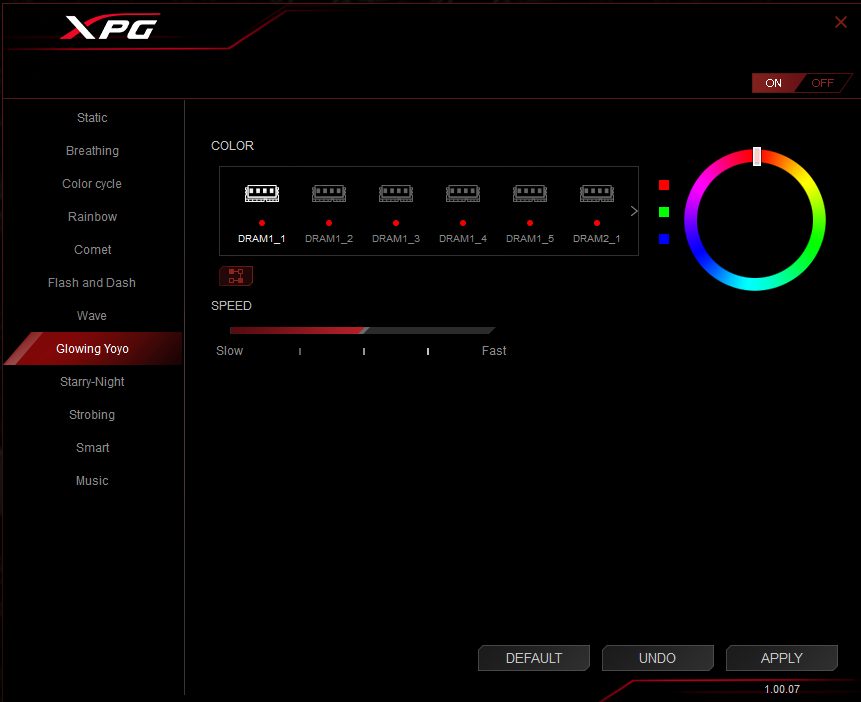Show next DRAM modules with right chevron
Screen dimensions: 861x702
pyautogui.click(x=634, y=211)
